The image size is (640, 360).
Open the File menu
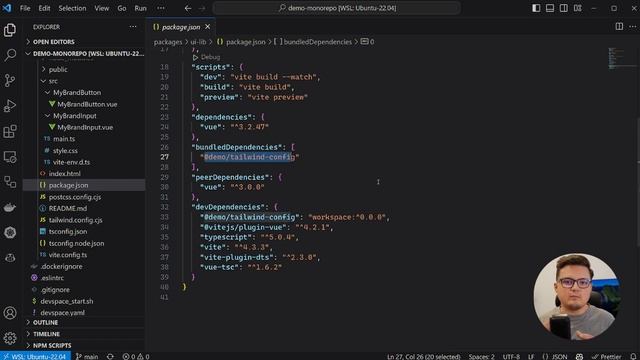click(x=25, y=8)
